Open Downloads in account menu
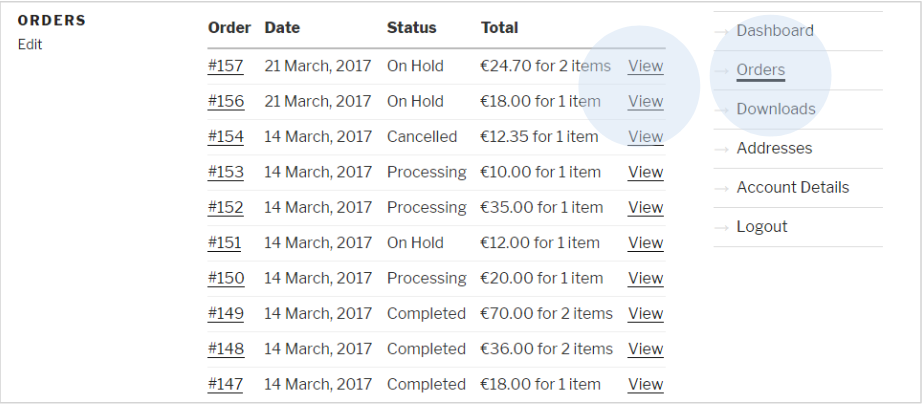Image resolution: width=924 pixels, height=406 pixels. click(775, 109)
